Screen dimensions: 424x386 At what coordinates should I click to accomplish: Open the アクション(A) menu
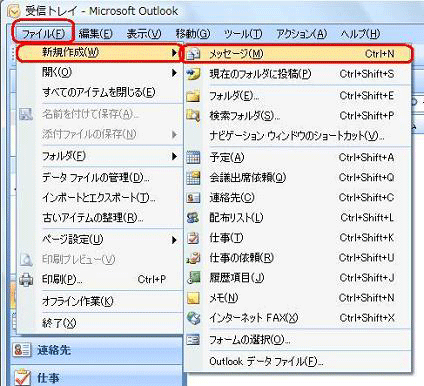(302, 34)
